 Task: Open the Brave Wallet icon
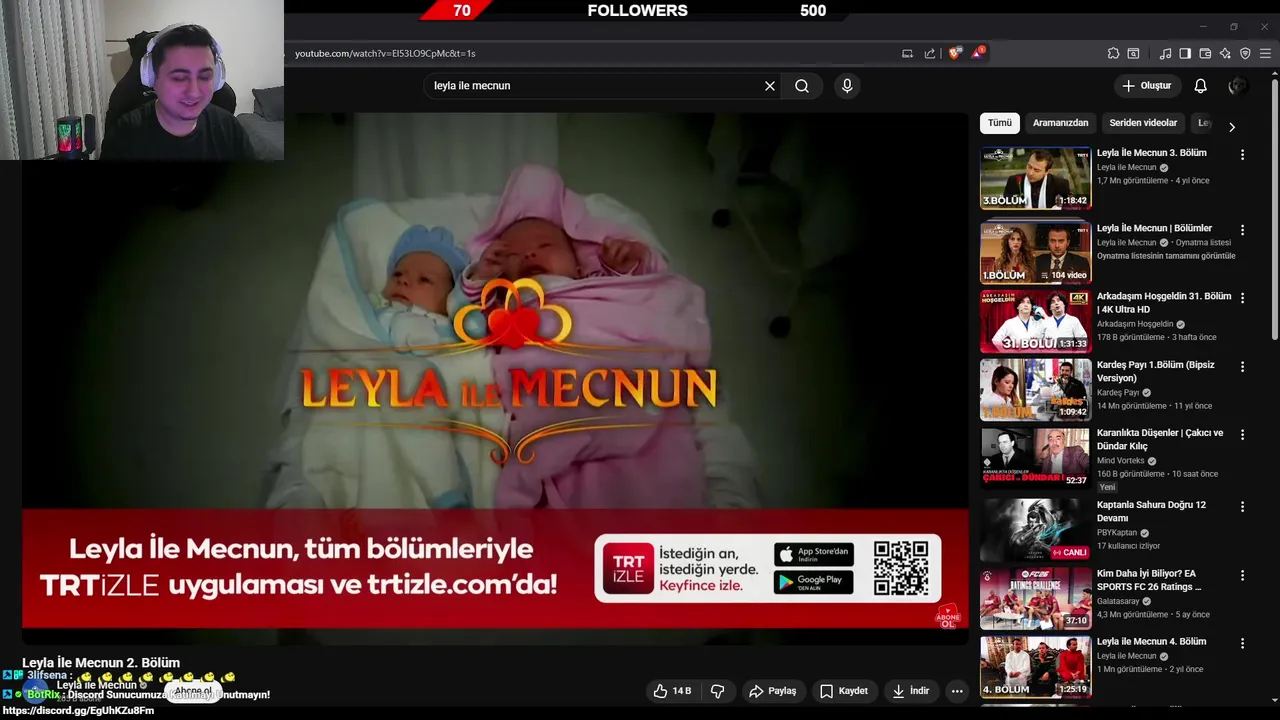pyautogui.click(x=1205, y=53)
